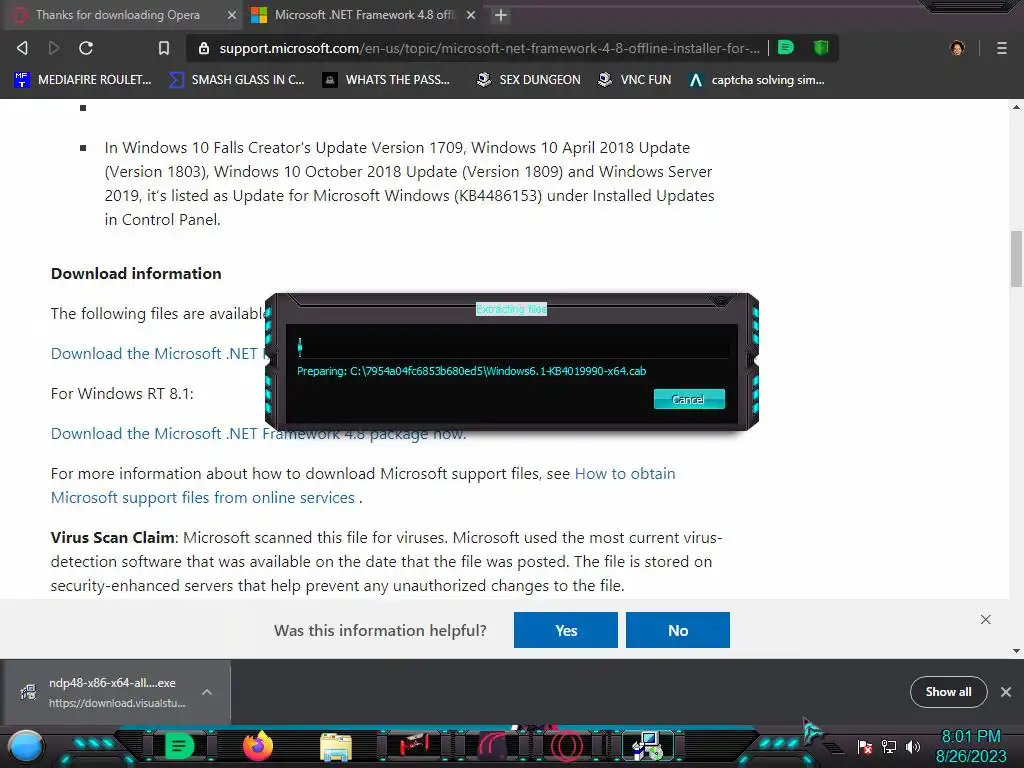This screenshot has height=768, width=1024.
Task: Open the browser main menu (hamburger)
Action: point(1002,48)
